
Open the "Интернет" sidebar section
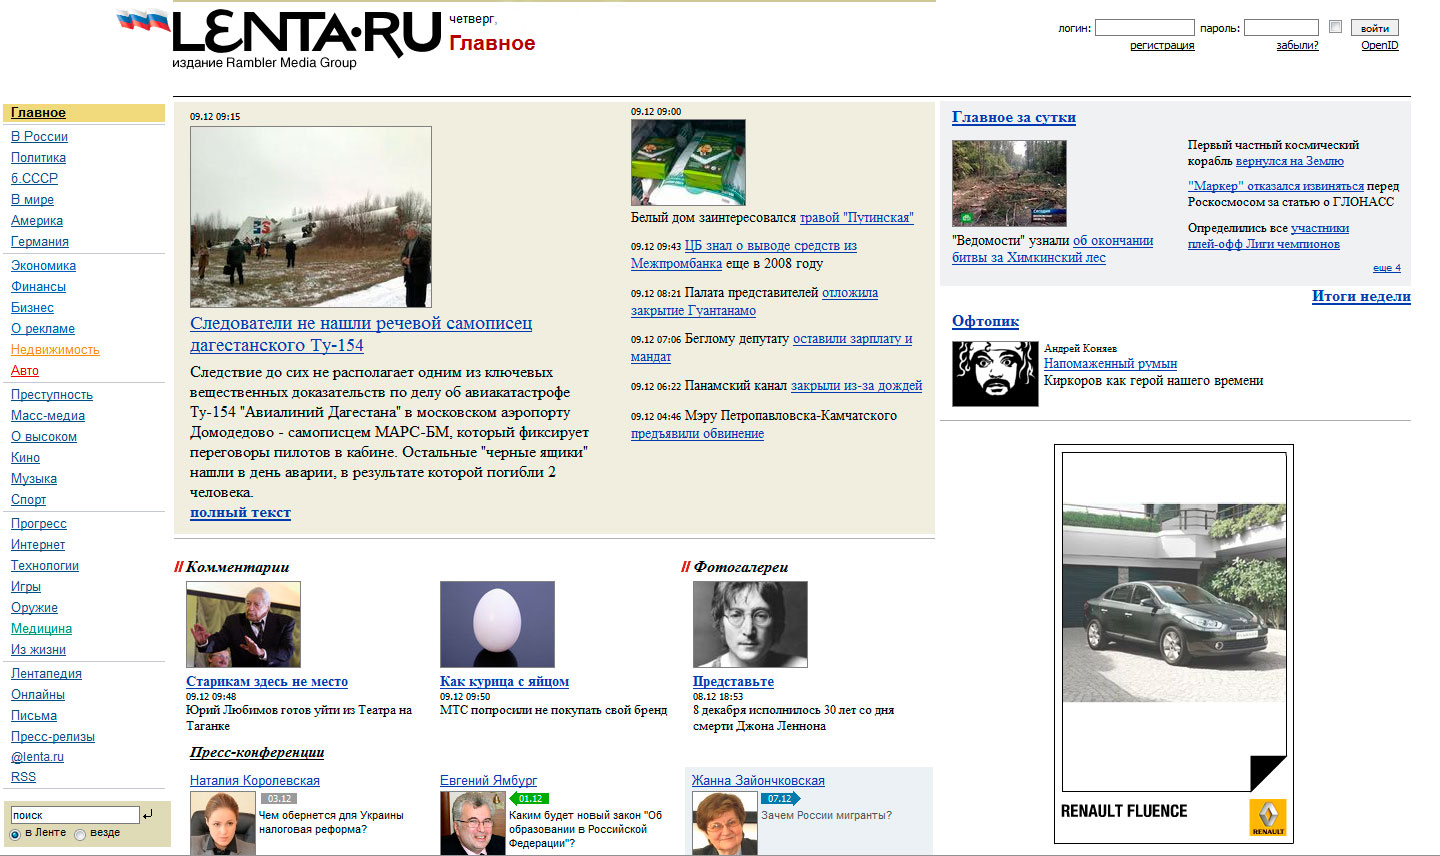38,545
